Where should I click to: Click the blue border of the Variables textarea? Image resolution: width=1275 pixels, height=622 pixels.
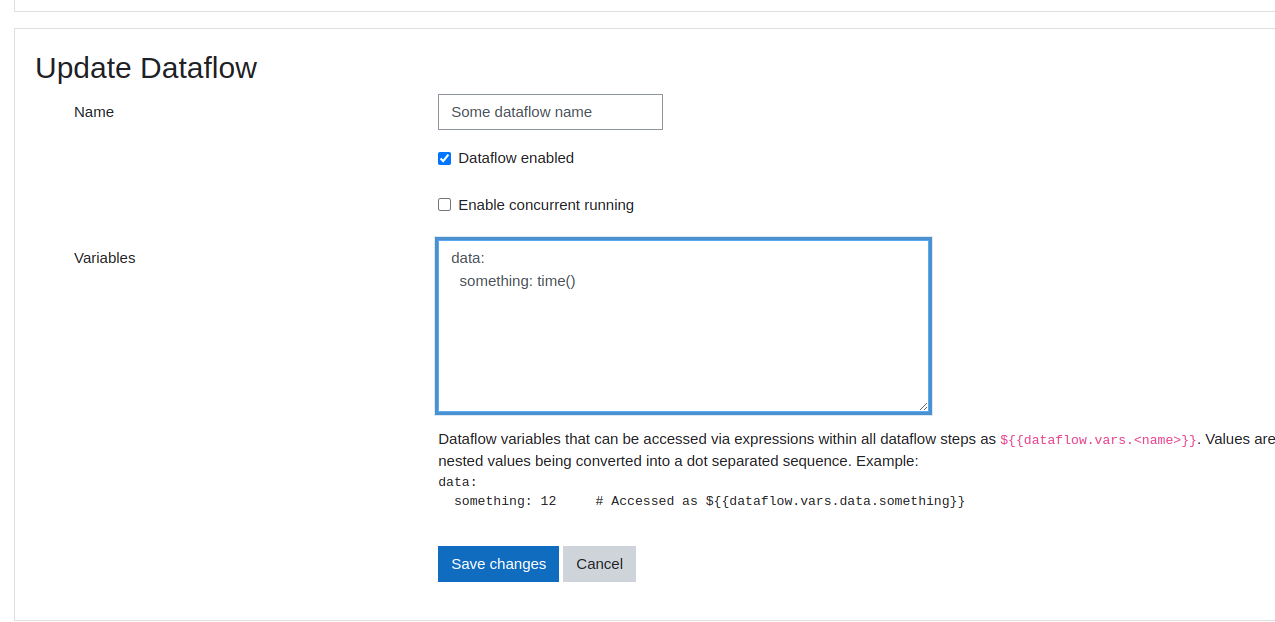click(x=683, y=239)
